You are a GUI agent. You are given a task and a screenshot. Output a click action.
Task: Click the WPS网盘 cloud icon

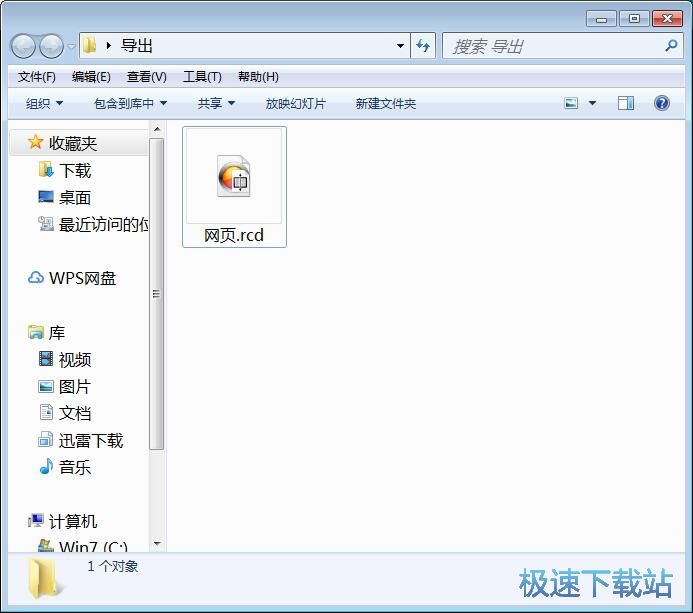point(35,278)
